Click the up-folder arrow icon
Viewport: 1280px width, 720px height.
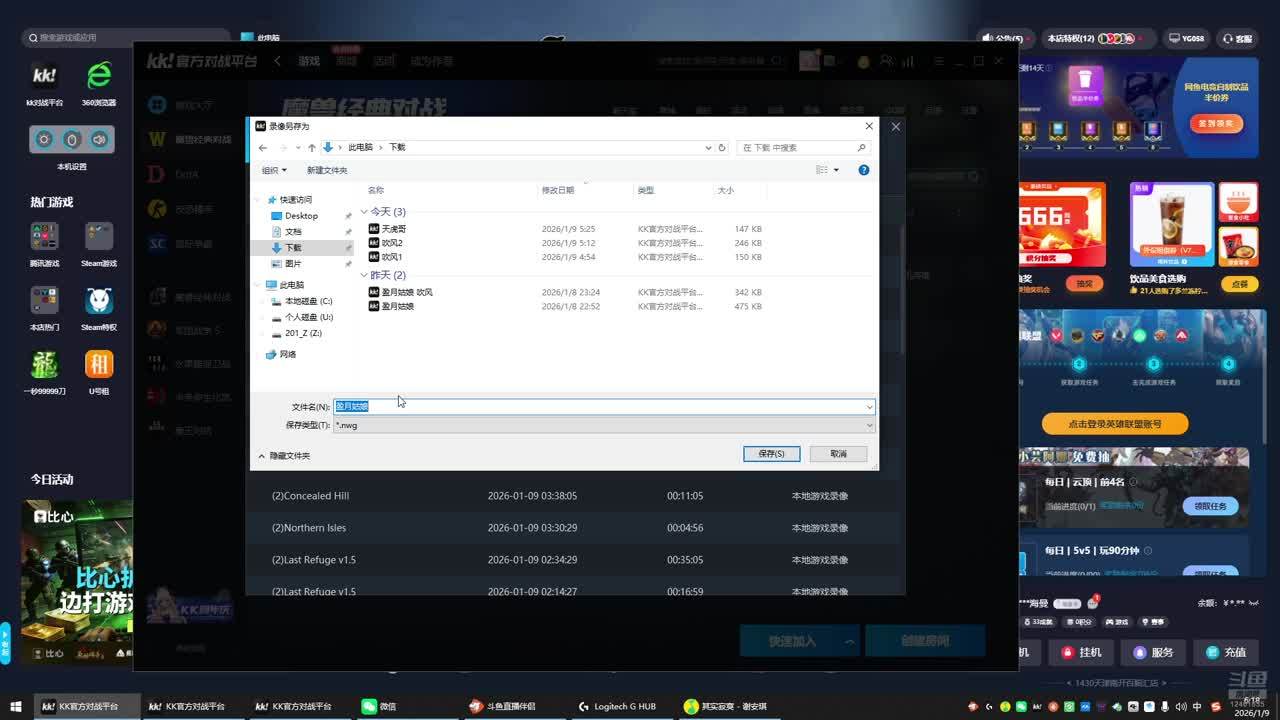coord(311,148)
